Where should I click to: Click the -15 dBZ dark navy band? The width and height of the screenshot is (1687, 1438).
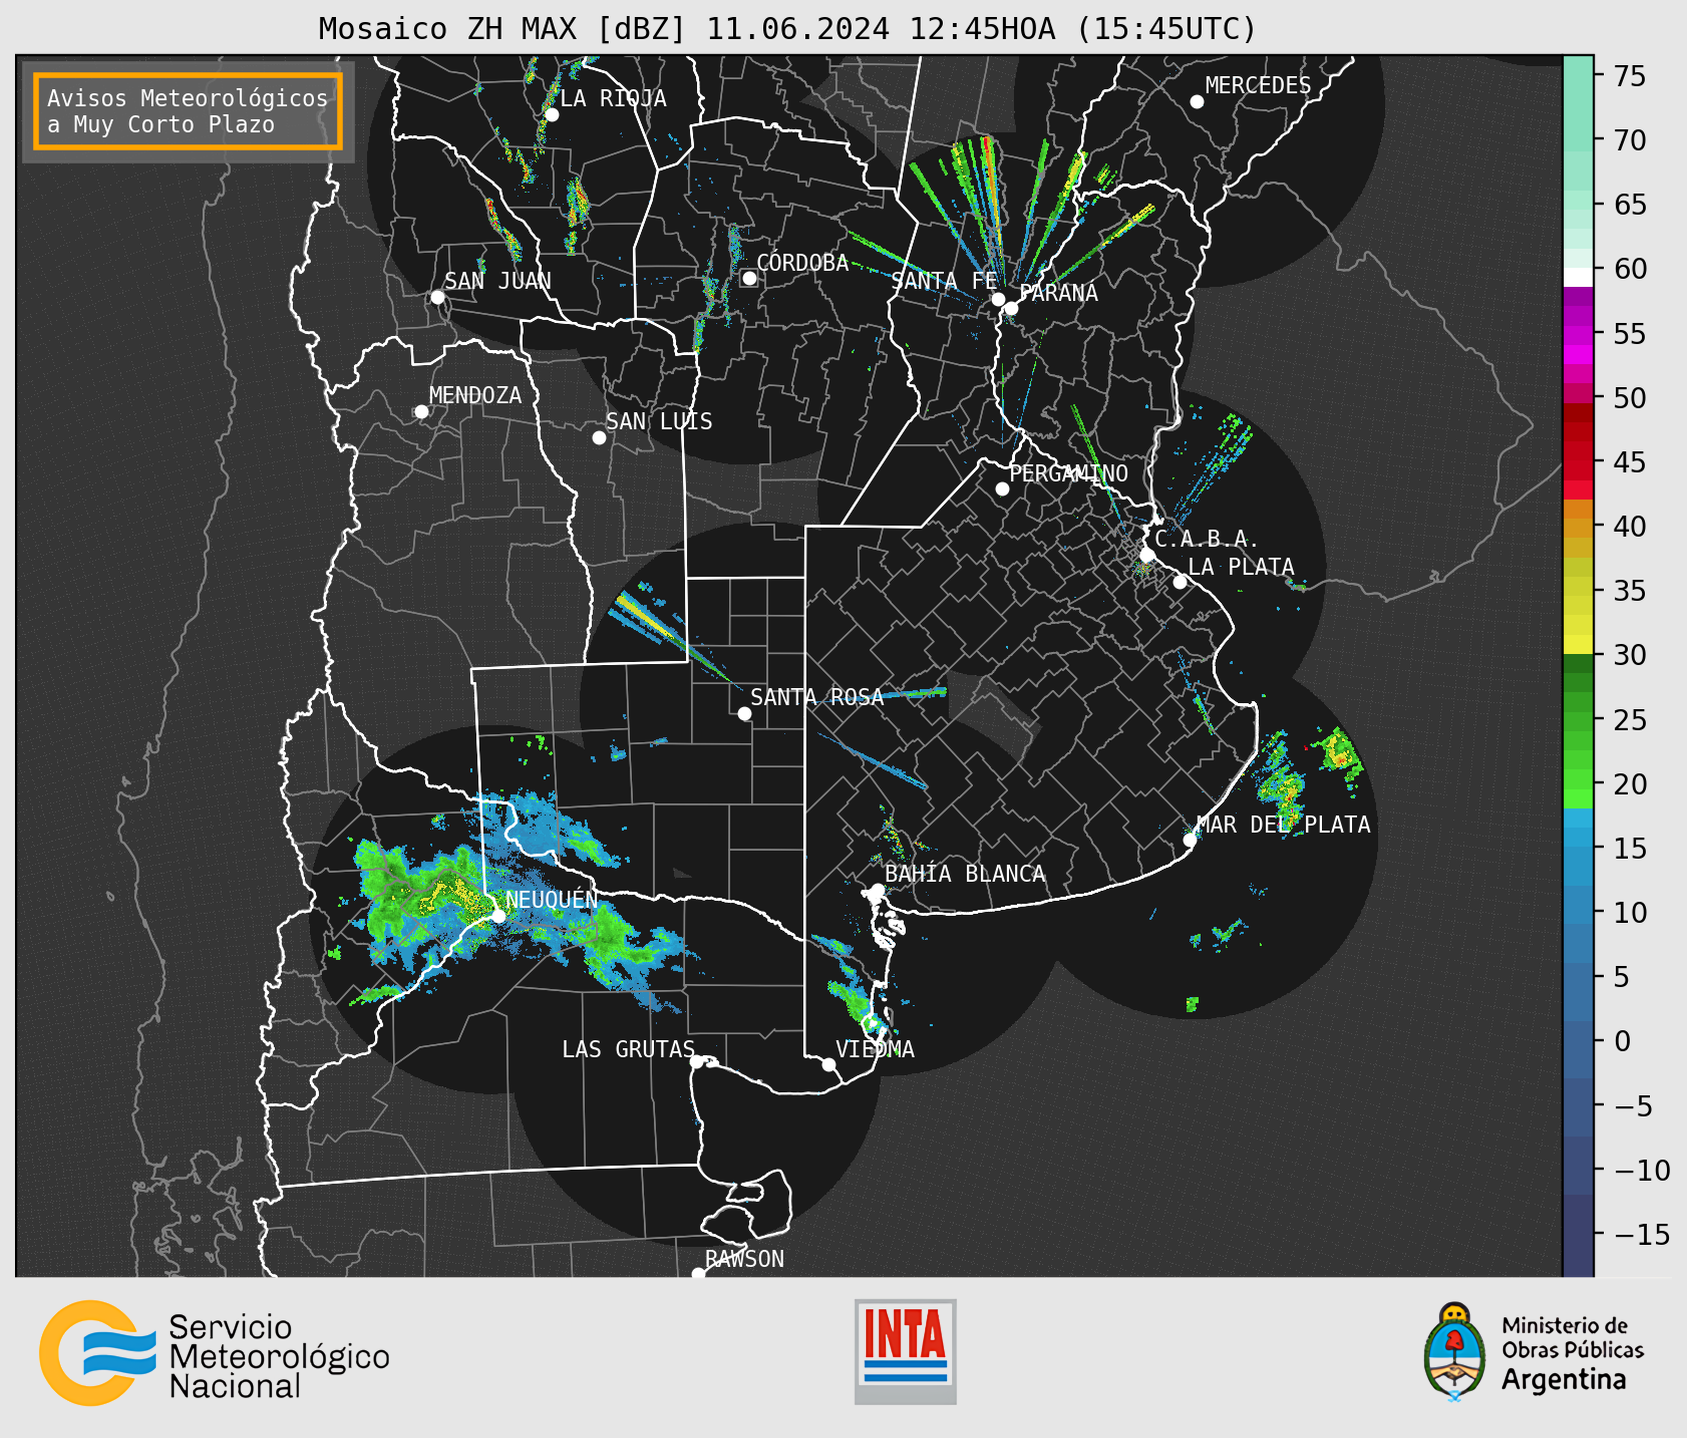1578,1234
